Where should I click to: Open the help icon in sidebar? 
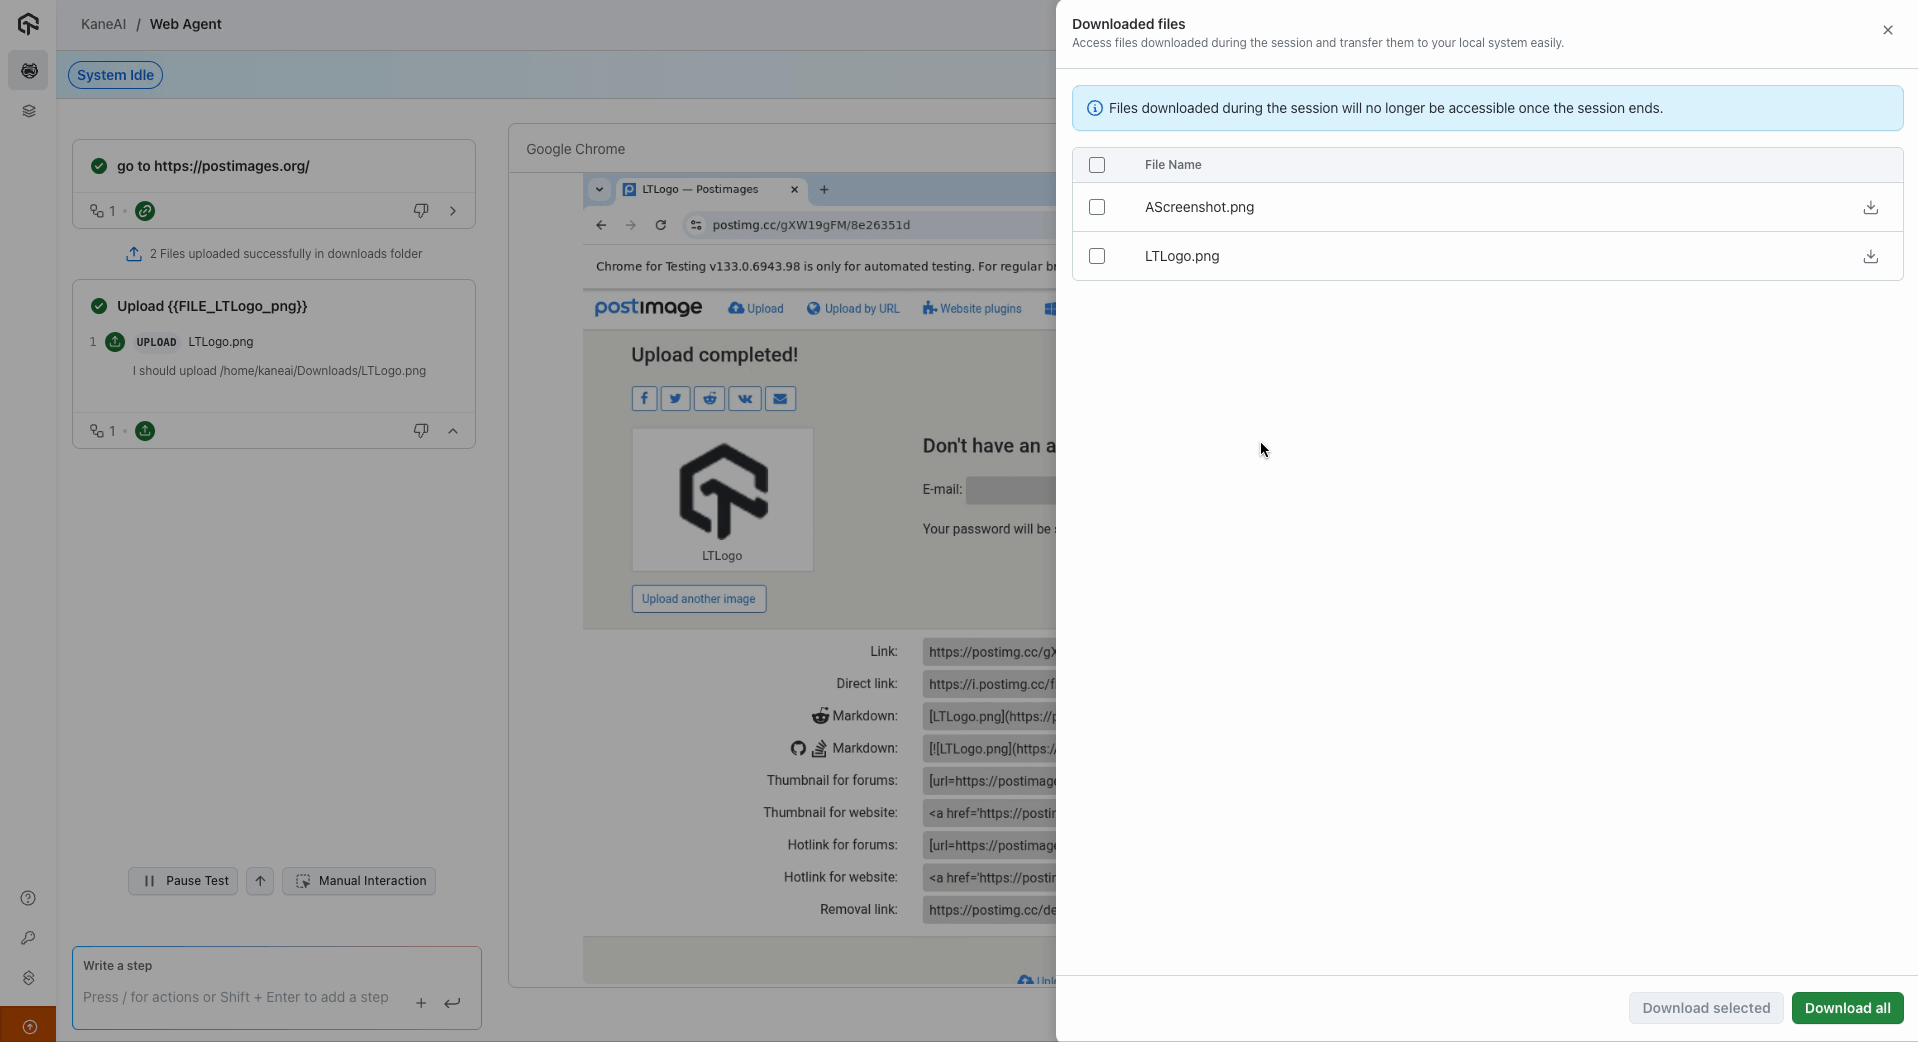pos(28,898)
